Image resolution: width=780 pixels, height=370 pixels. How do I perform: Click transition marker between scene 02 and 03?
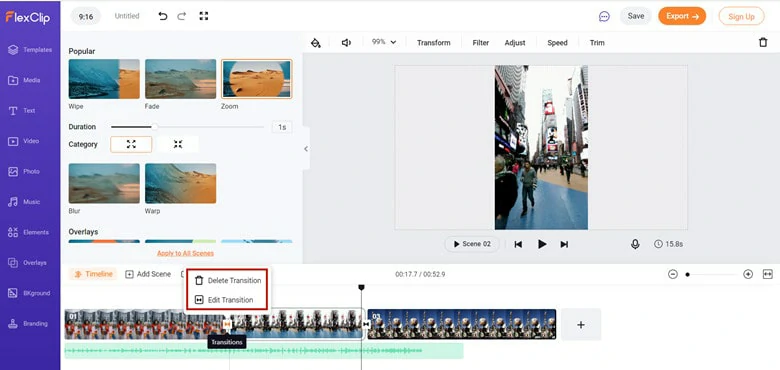coord(367,324)
